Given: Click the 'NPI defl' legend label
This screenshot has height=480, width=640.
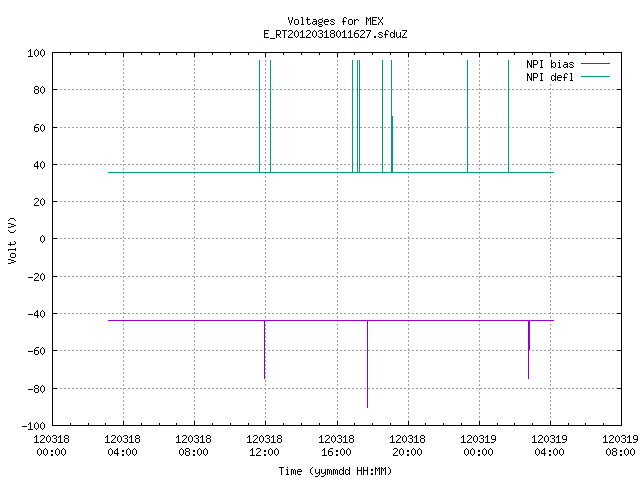Looking at the screenshot, I should (550, 77).
